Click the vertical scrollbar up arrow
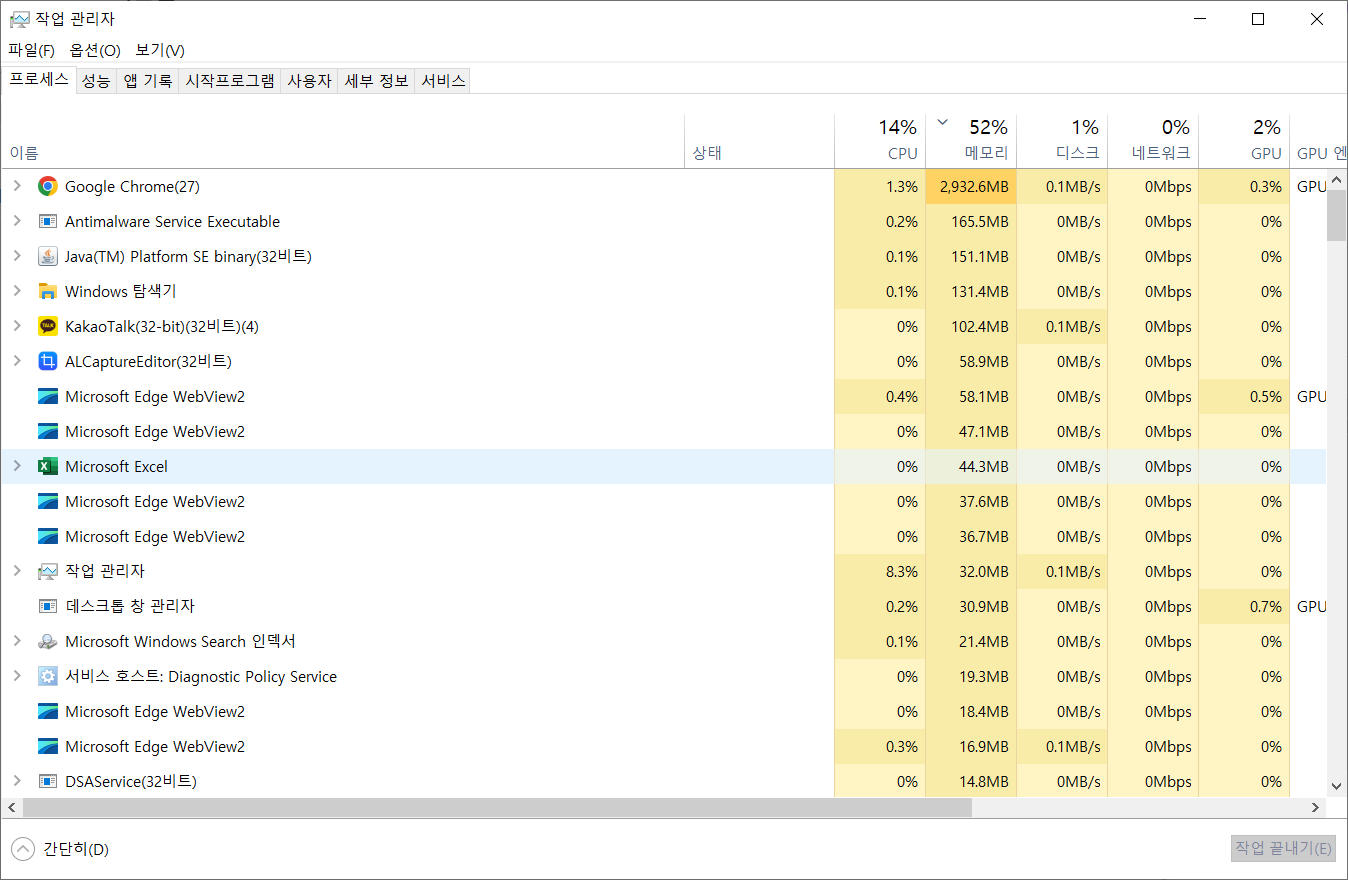Screen dimensions: 1348x880 coord(1336,178)
